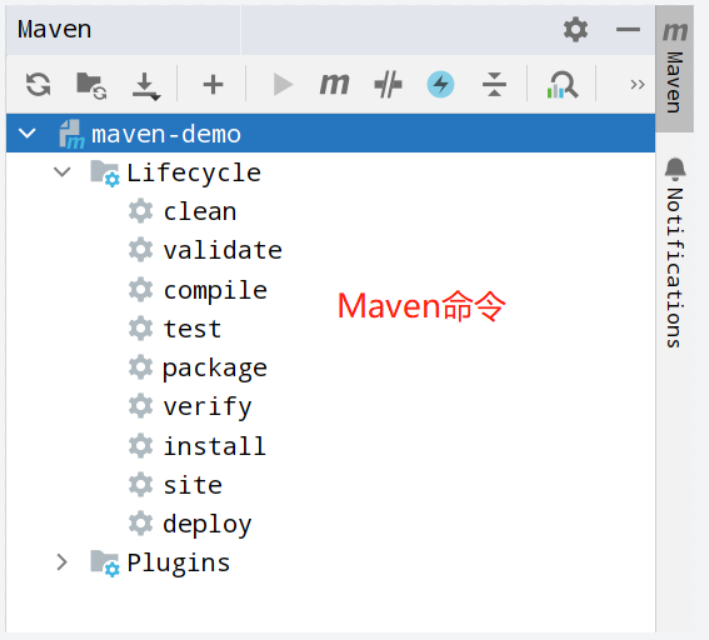709x640 pixels.
Task: Select the package lifecycle goal
Action: (x=215, y=369)
